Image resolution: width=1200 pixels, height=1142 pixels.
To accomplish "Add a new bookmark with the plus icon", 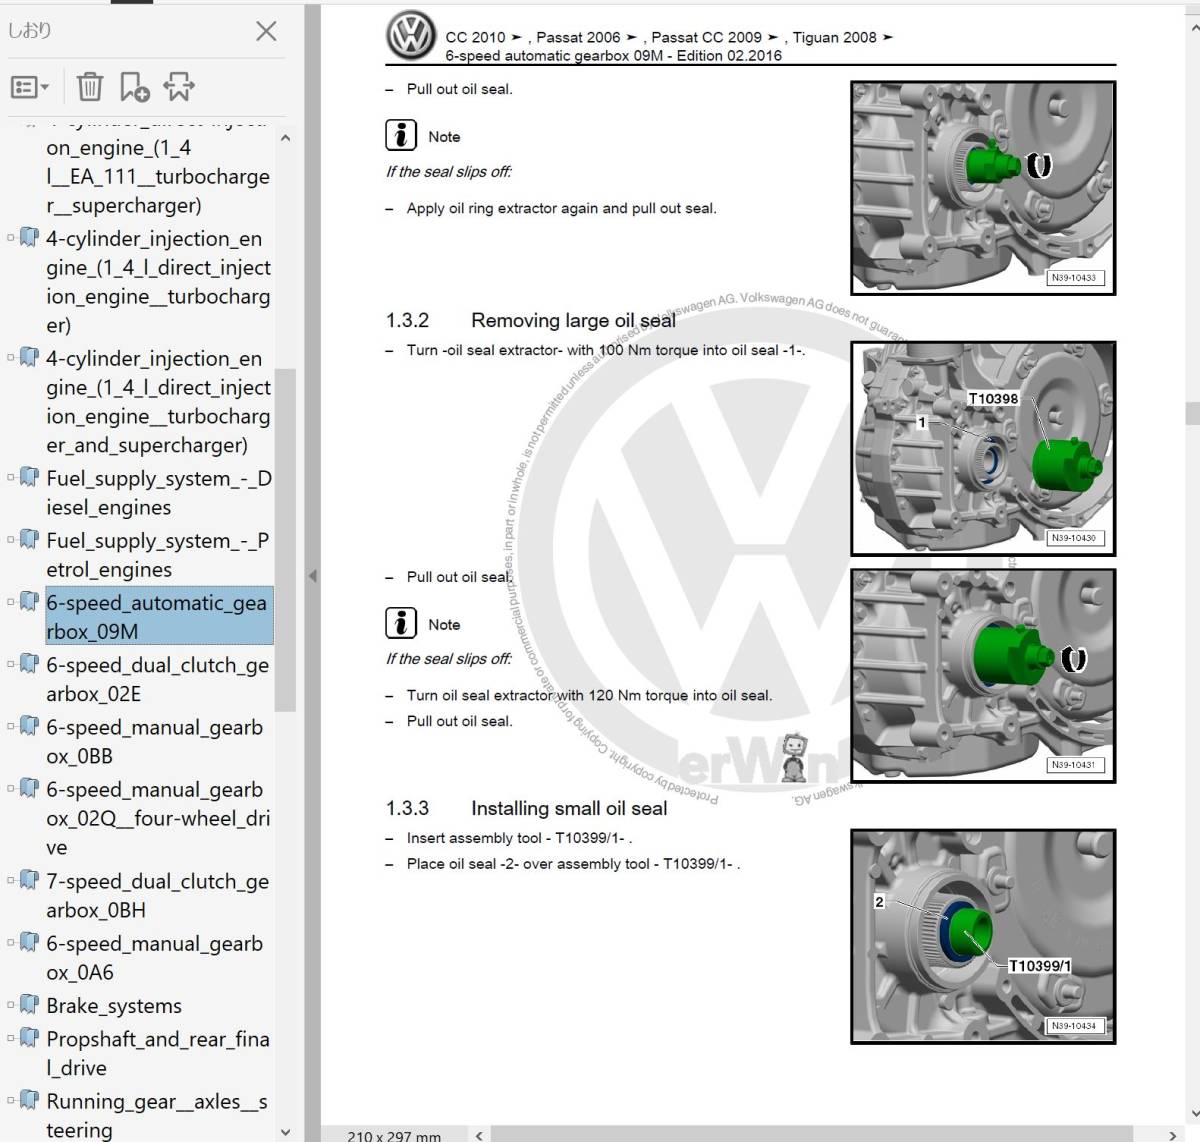I will click(134, 87).
